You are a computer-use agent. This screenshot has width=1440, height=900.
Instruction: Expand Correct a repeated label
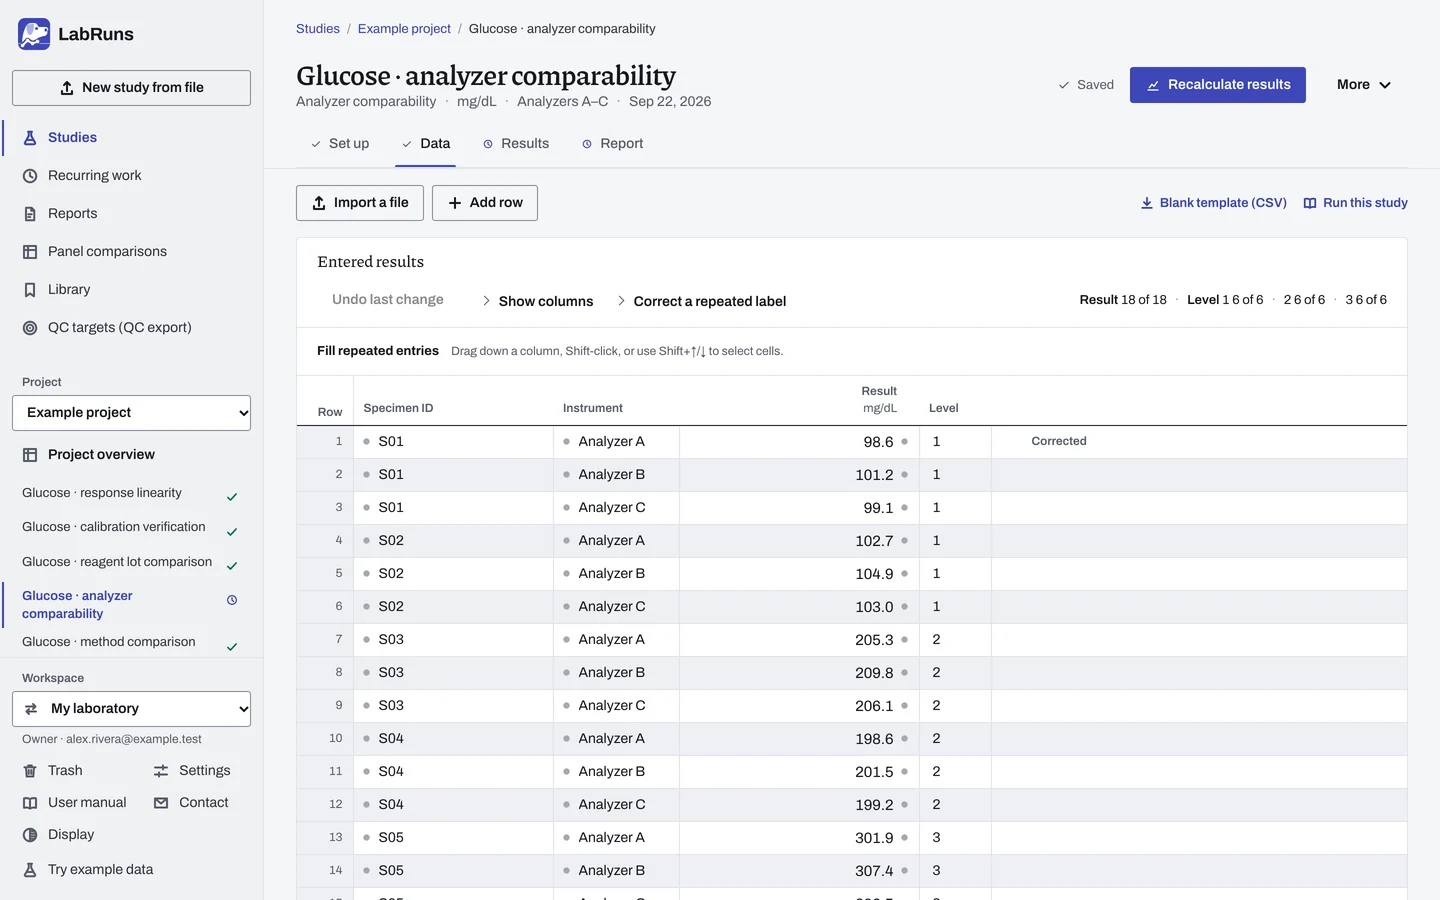[x=702, y=301]
